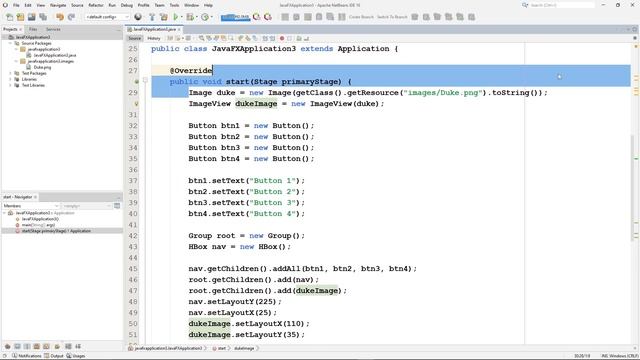Open the Notifications status bar item
This screenshot has width=640, height=360.
pyautogui.click(x=27, y=356)
